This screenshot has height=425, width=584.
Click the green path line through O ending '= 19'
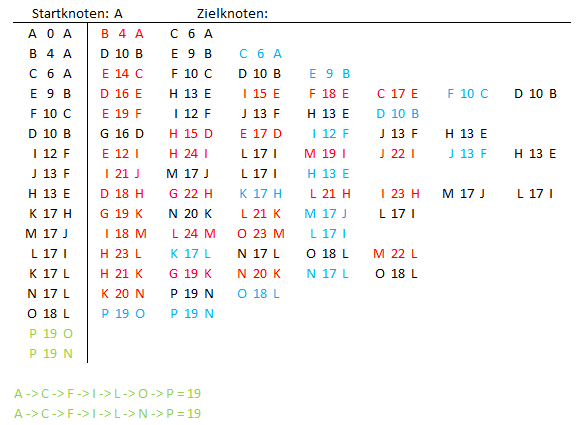pos(108,394)
